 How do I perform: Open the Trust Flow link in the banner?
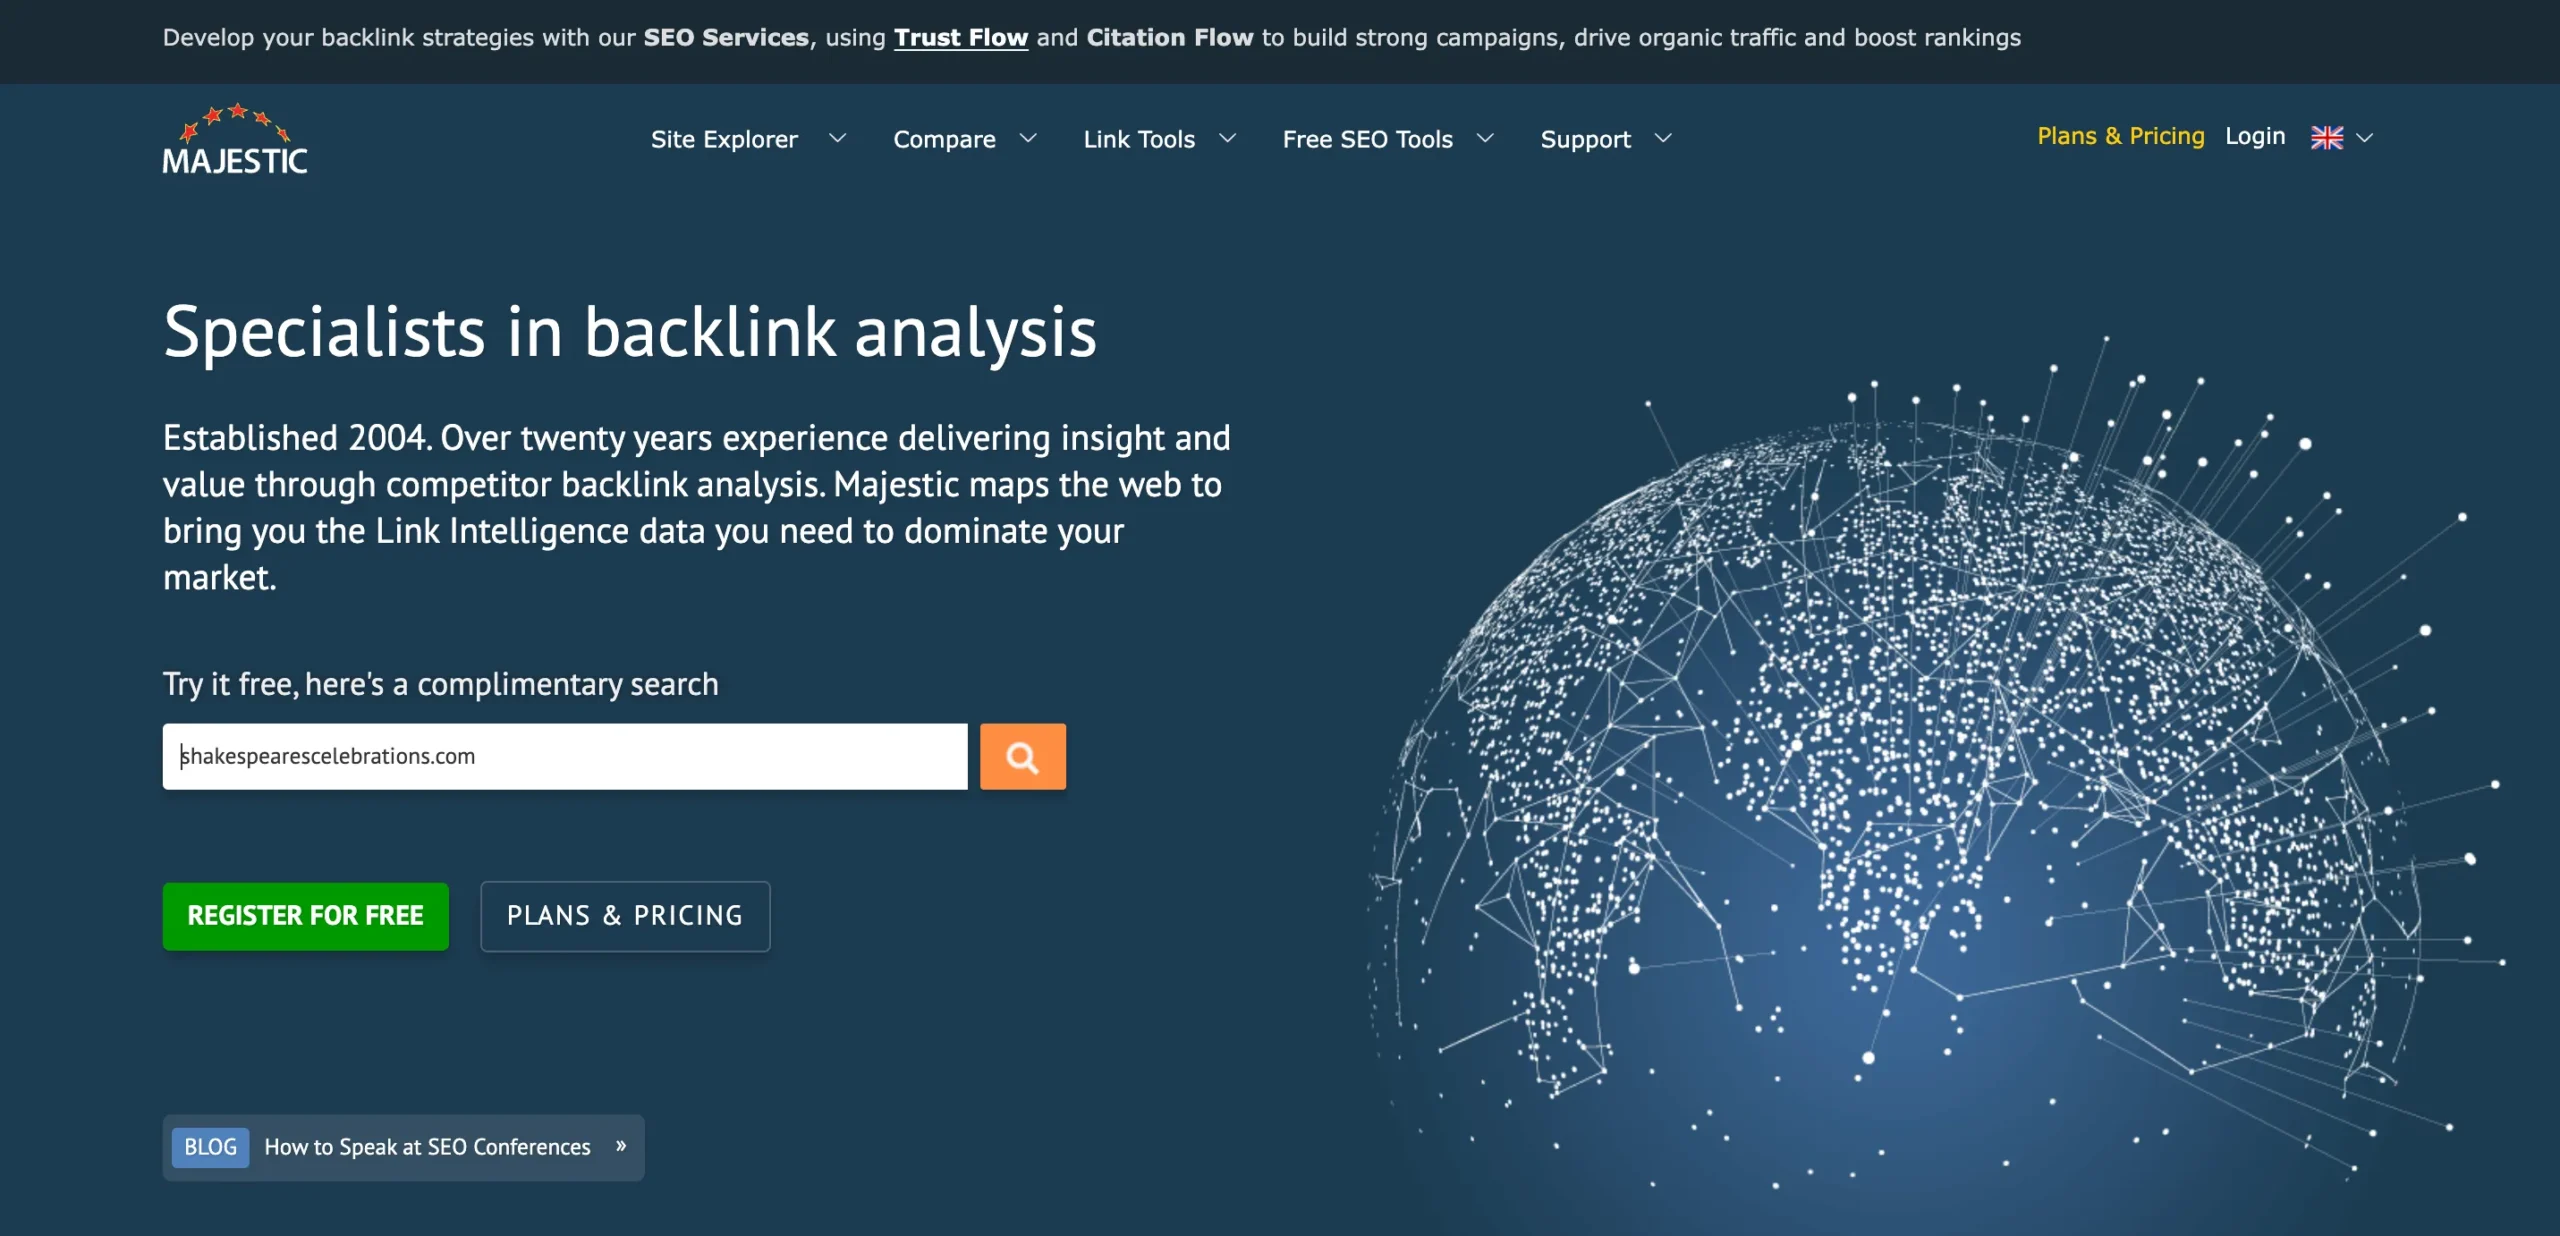(960, 37)
